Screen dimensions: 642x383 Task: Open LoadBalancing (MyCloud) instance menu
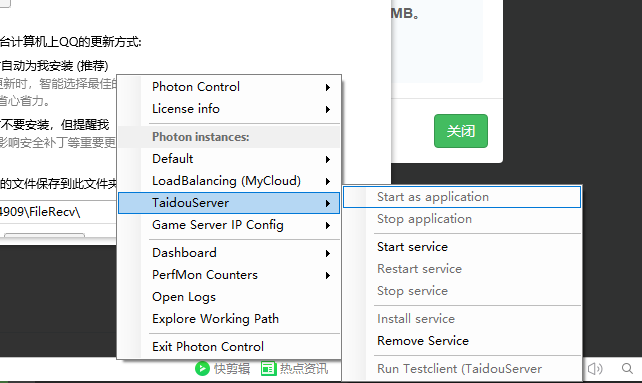pos(229,181)
